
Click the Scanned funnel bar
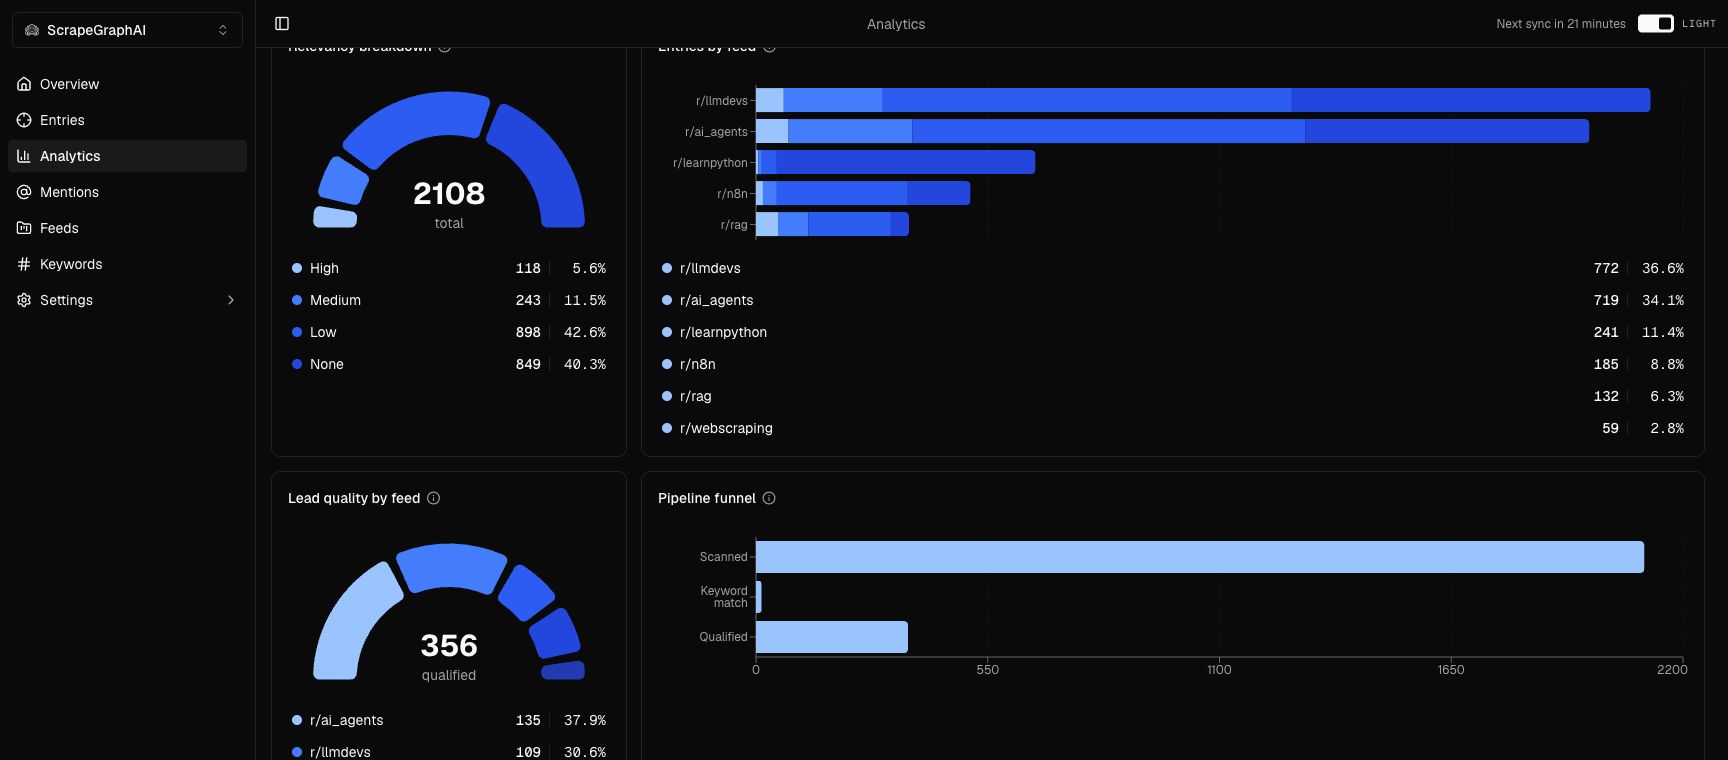[x=1200, y=557]
